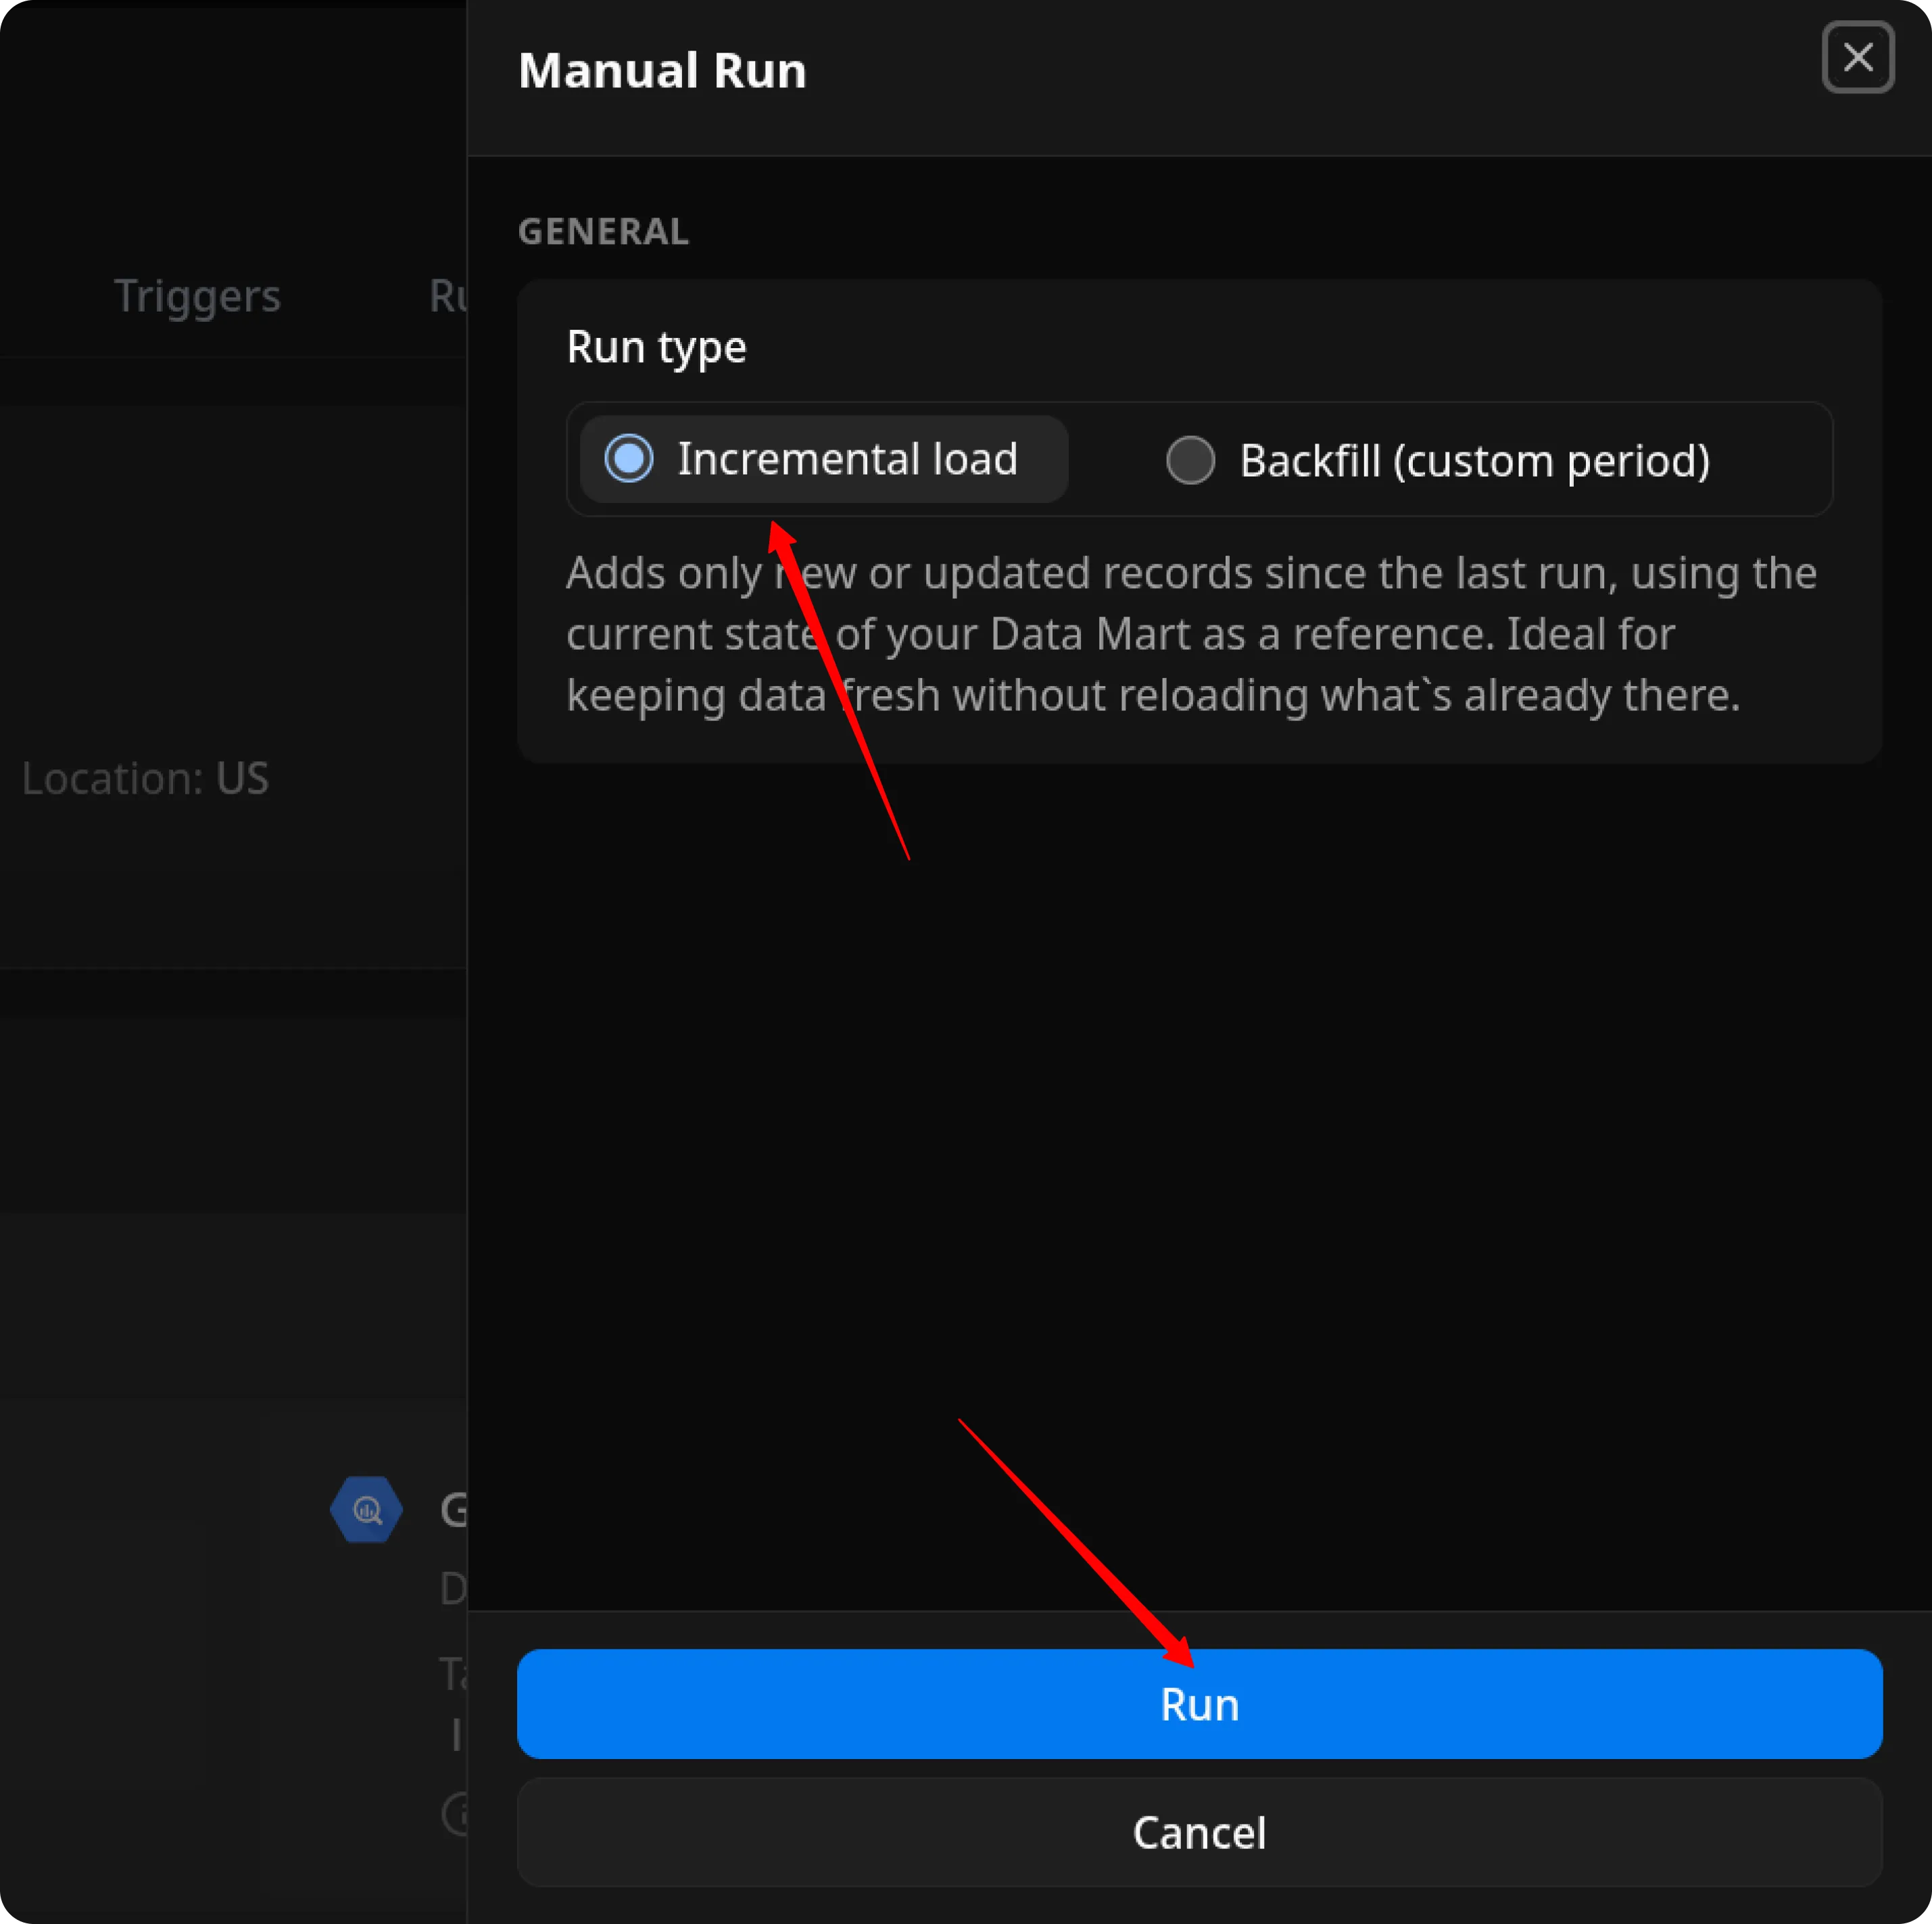Close the Manual Run dialog with the X

(x=1857, y=57)
